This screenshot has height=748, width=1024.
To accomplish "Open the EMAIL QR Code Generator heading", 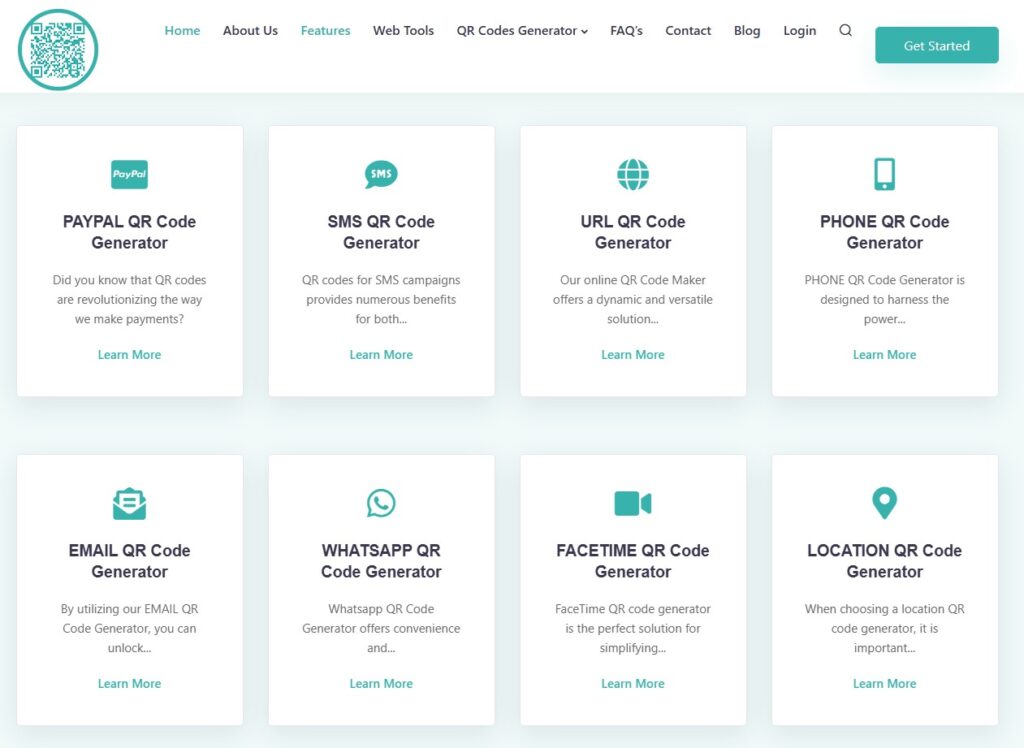I will tap(129, 561).
